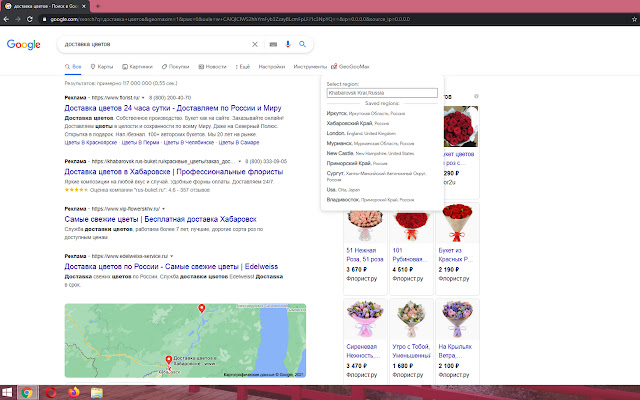The width and height of the screenshot is (640, 400).
Task: Open the florist.ru ad dropdown arrow
Action: tap(143, 98)
